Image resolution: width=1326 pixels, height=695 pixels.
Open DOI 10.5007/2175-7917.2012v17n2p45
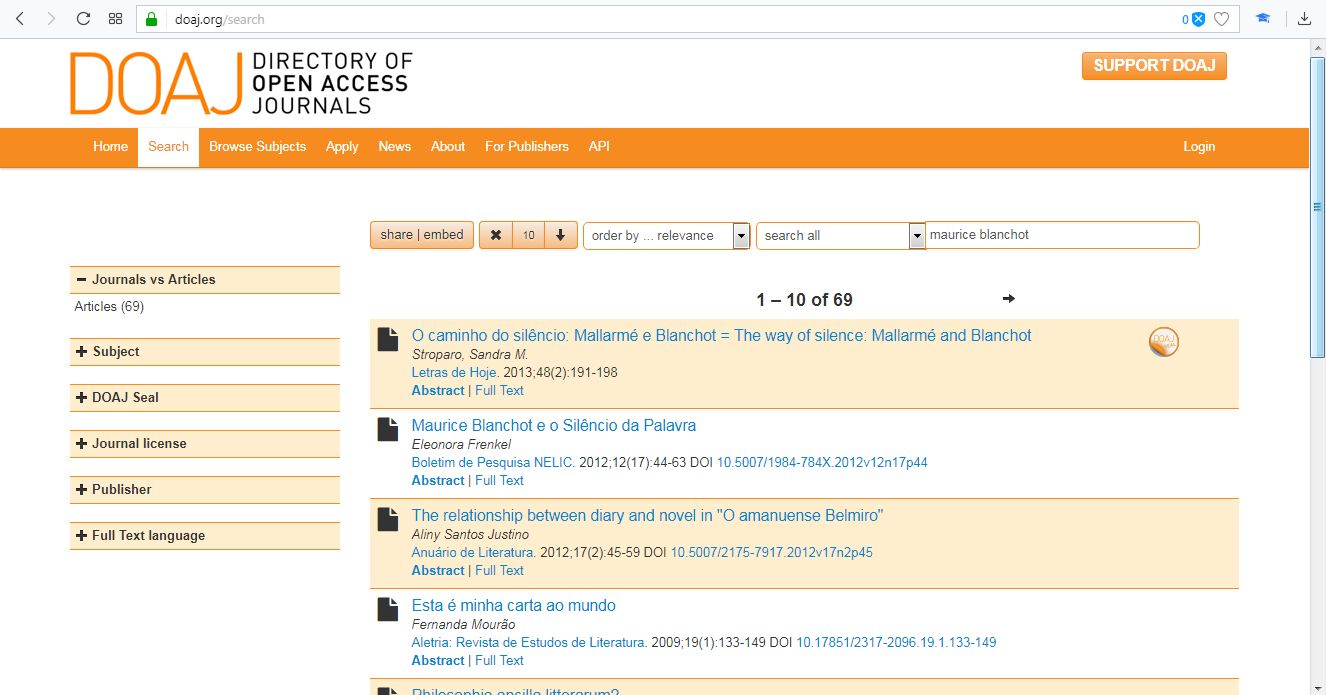(x=771, y=552)
